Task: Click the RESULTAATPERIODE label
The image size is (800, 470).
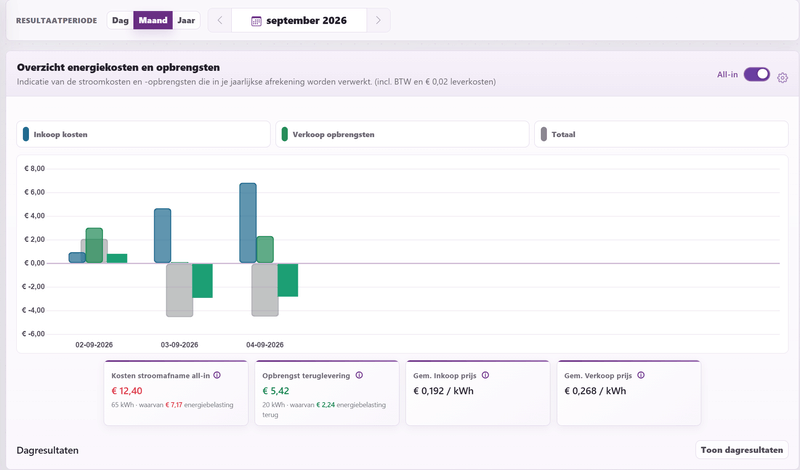Action: [57, 21]
